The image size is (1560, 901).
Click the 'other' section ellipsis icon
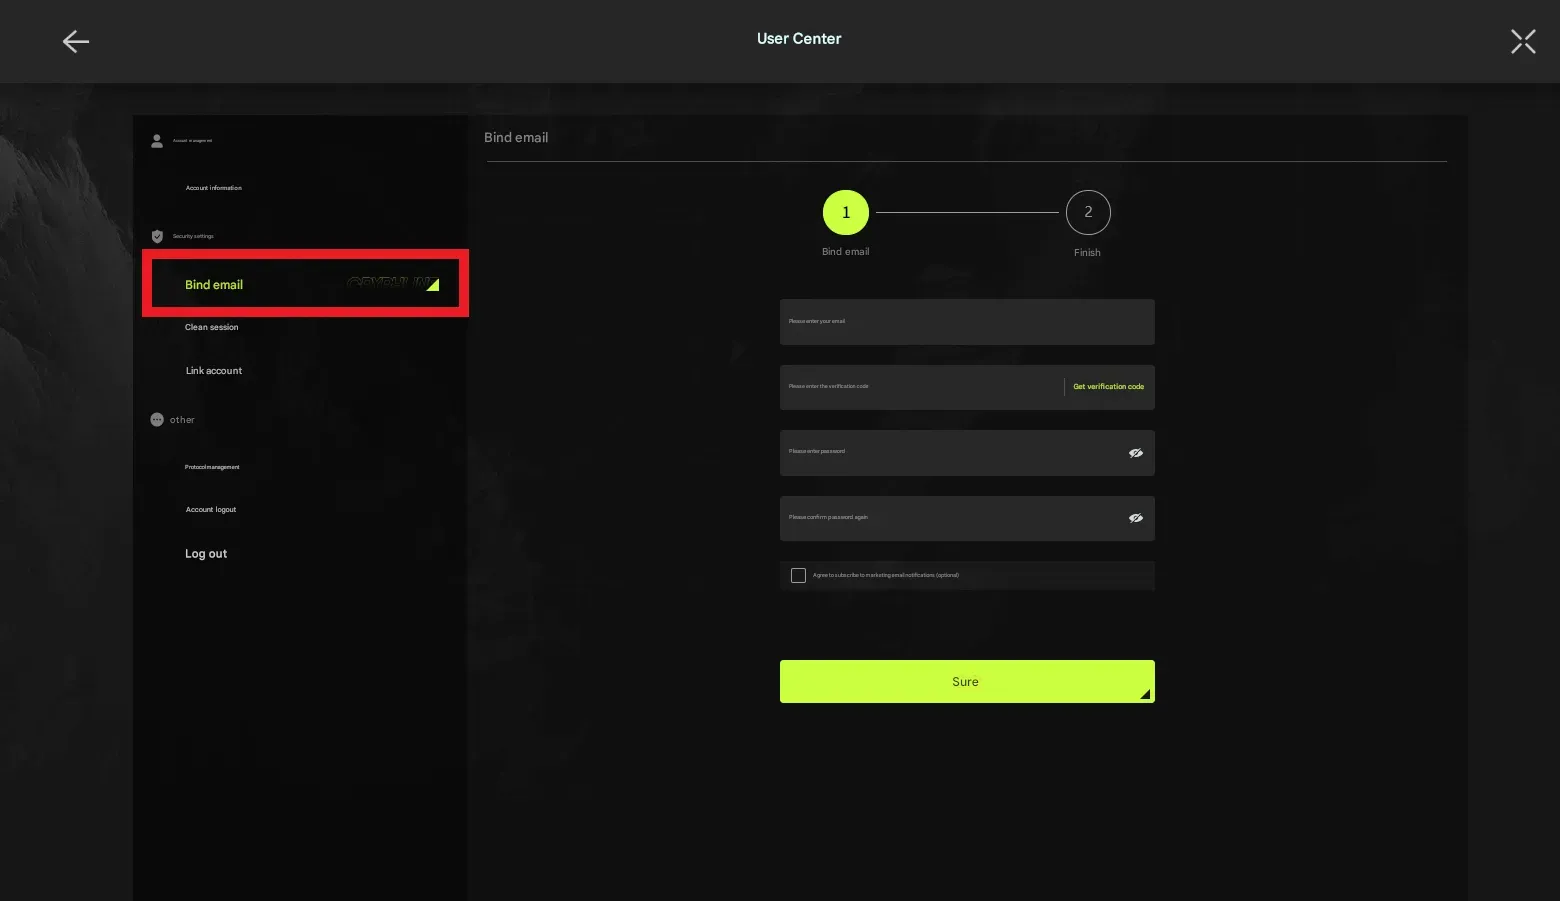tap(157, 420)
